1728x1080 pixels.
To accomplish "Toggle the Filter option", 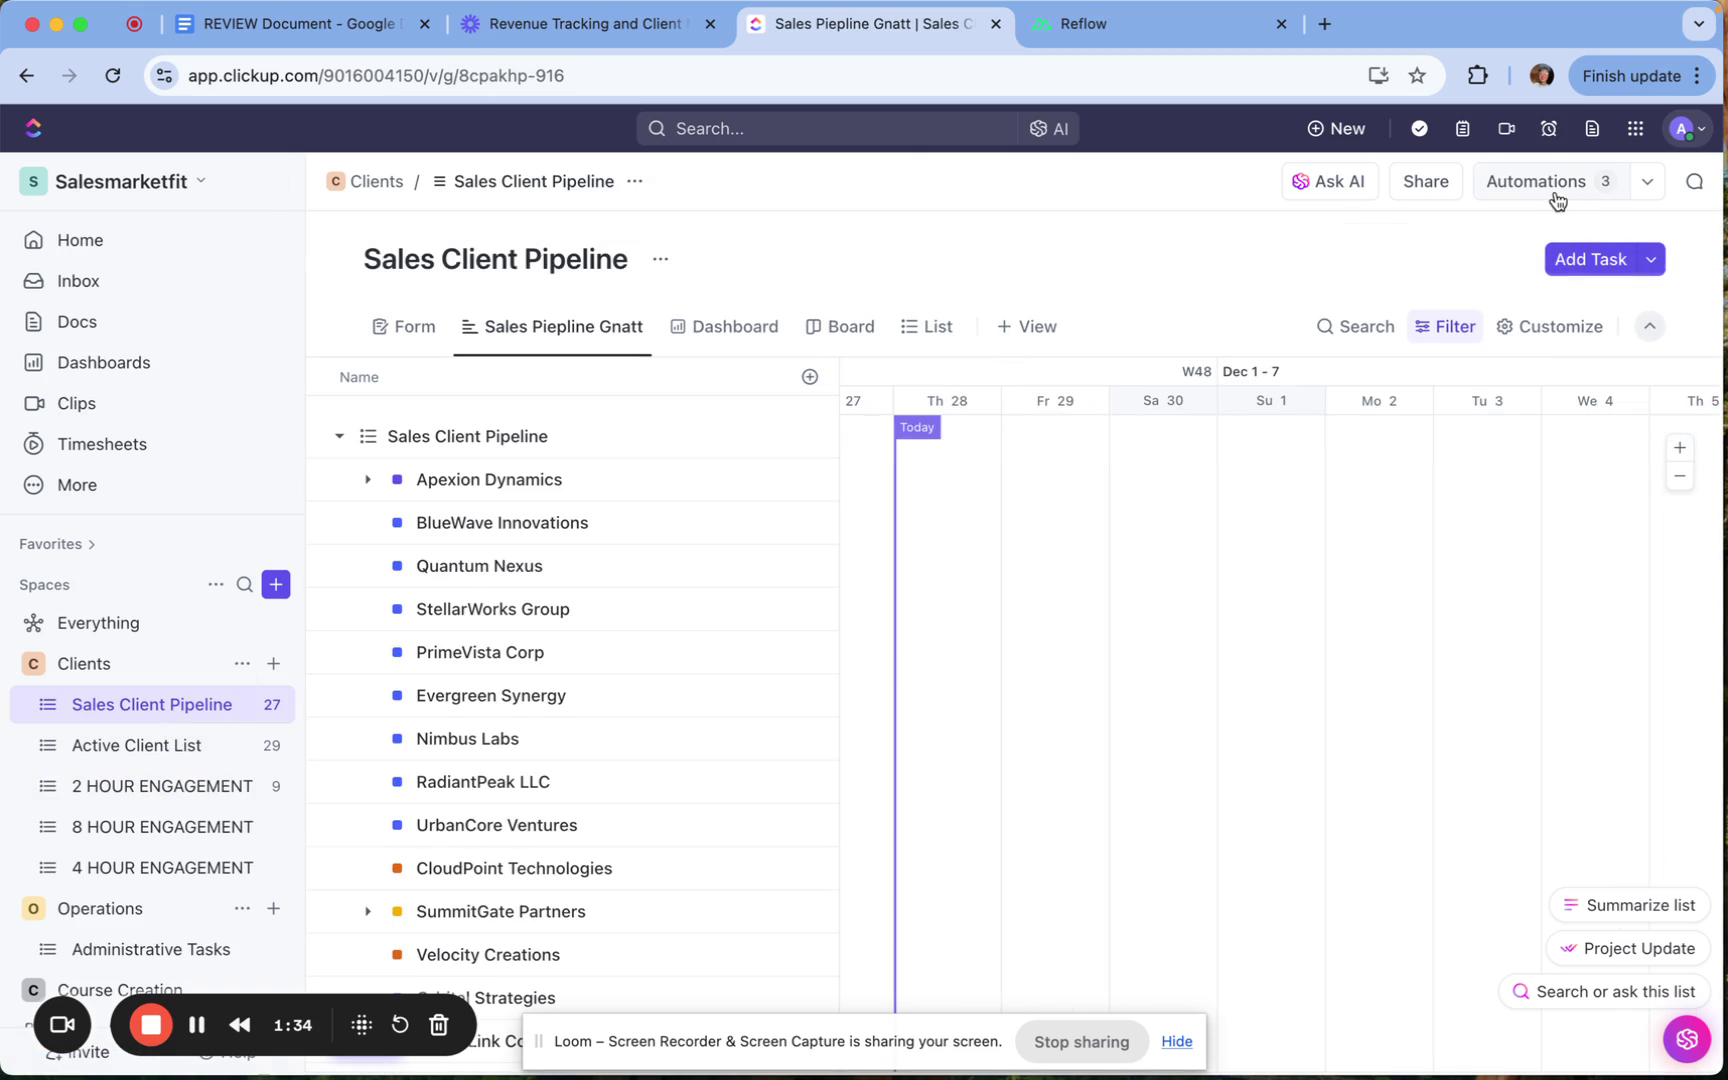I will tap(1444, 327).
